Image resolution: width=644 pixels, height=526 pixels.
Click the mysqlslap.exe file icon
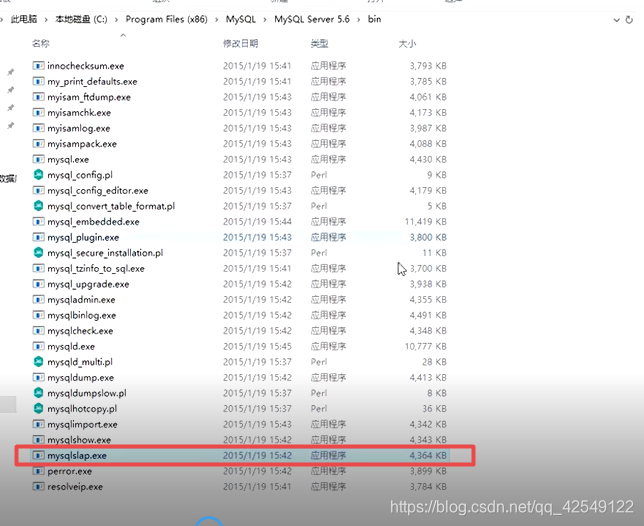coord(38,455)
